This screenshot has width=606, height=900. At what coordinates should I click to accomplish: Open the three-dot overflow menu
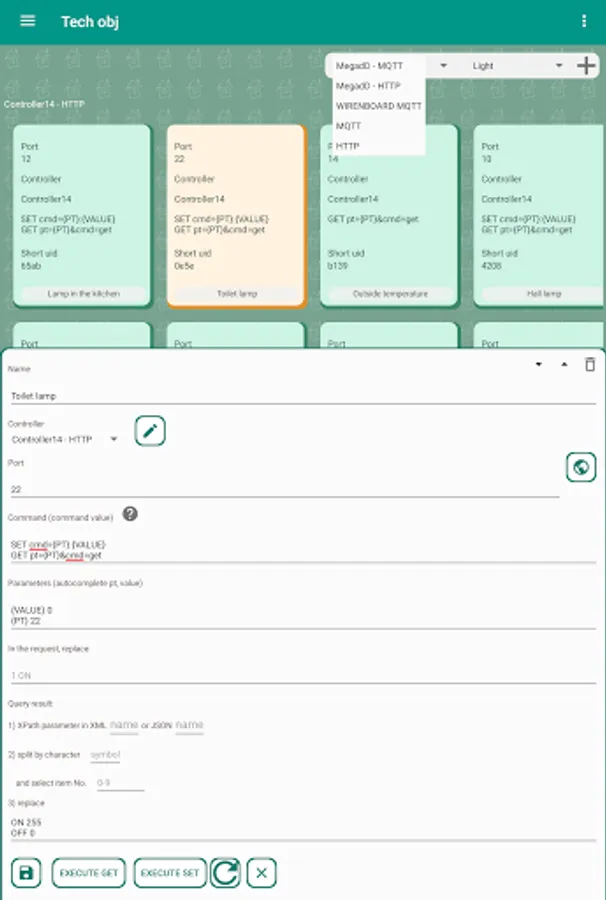tap(584, 21)
